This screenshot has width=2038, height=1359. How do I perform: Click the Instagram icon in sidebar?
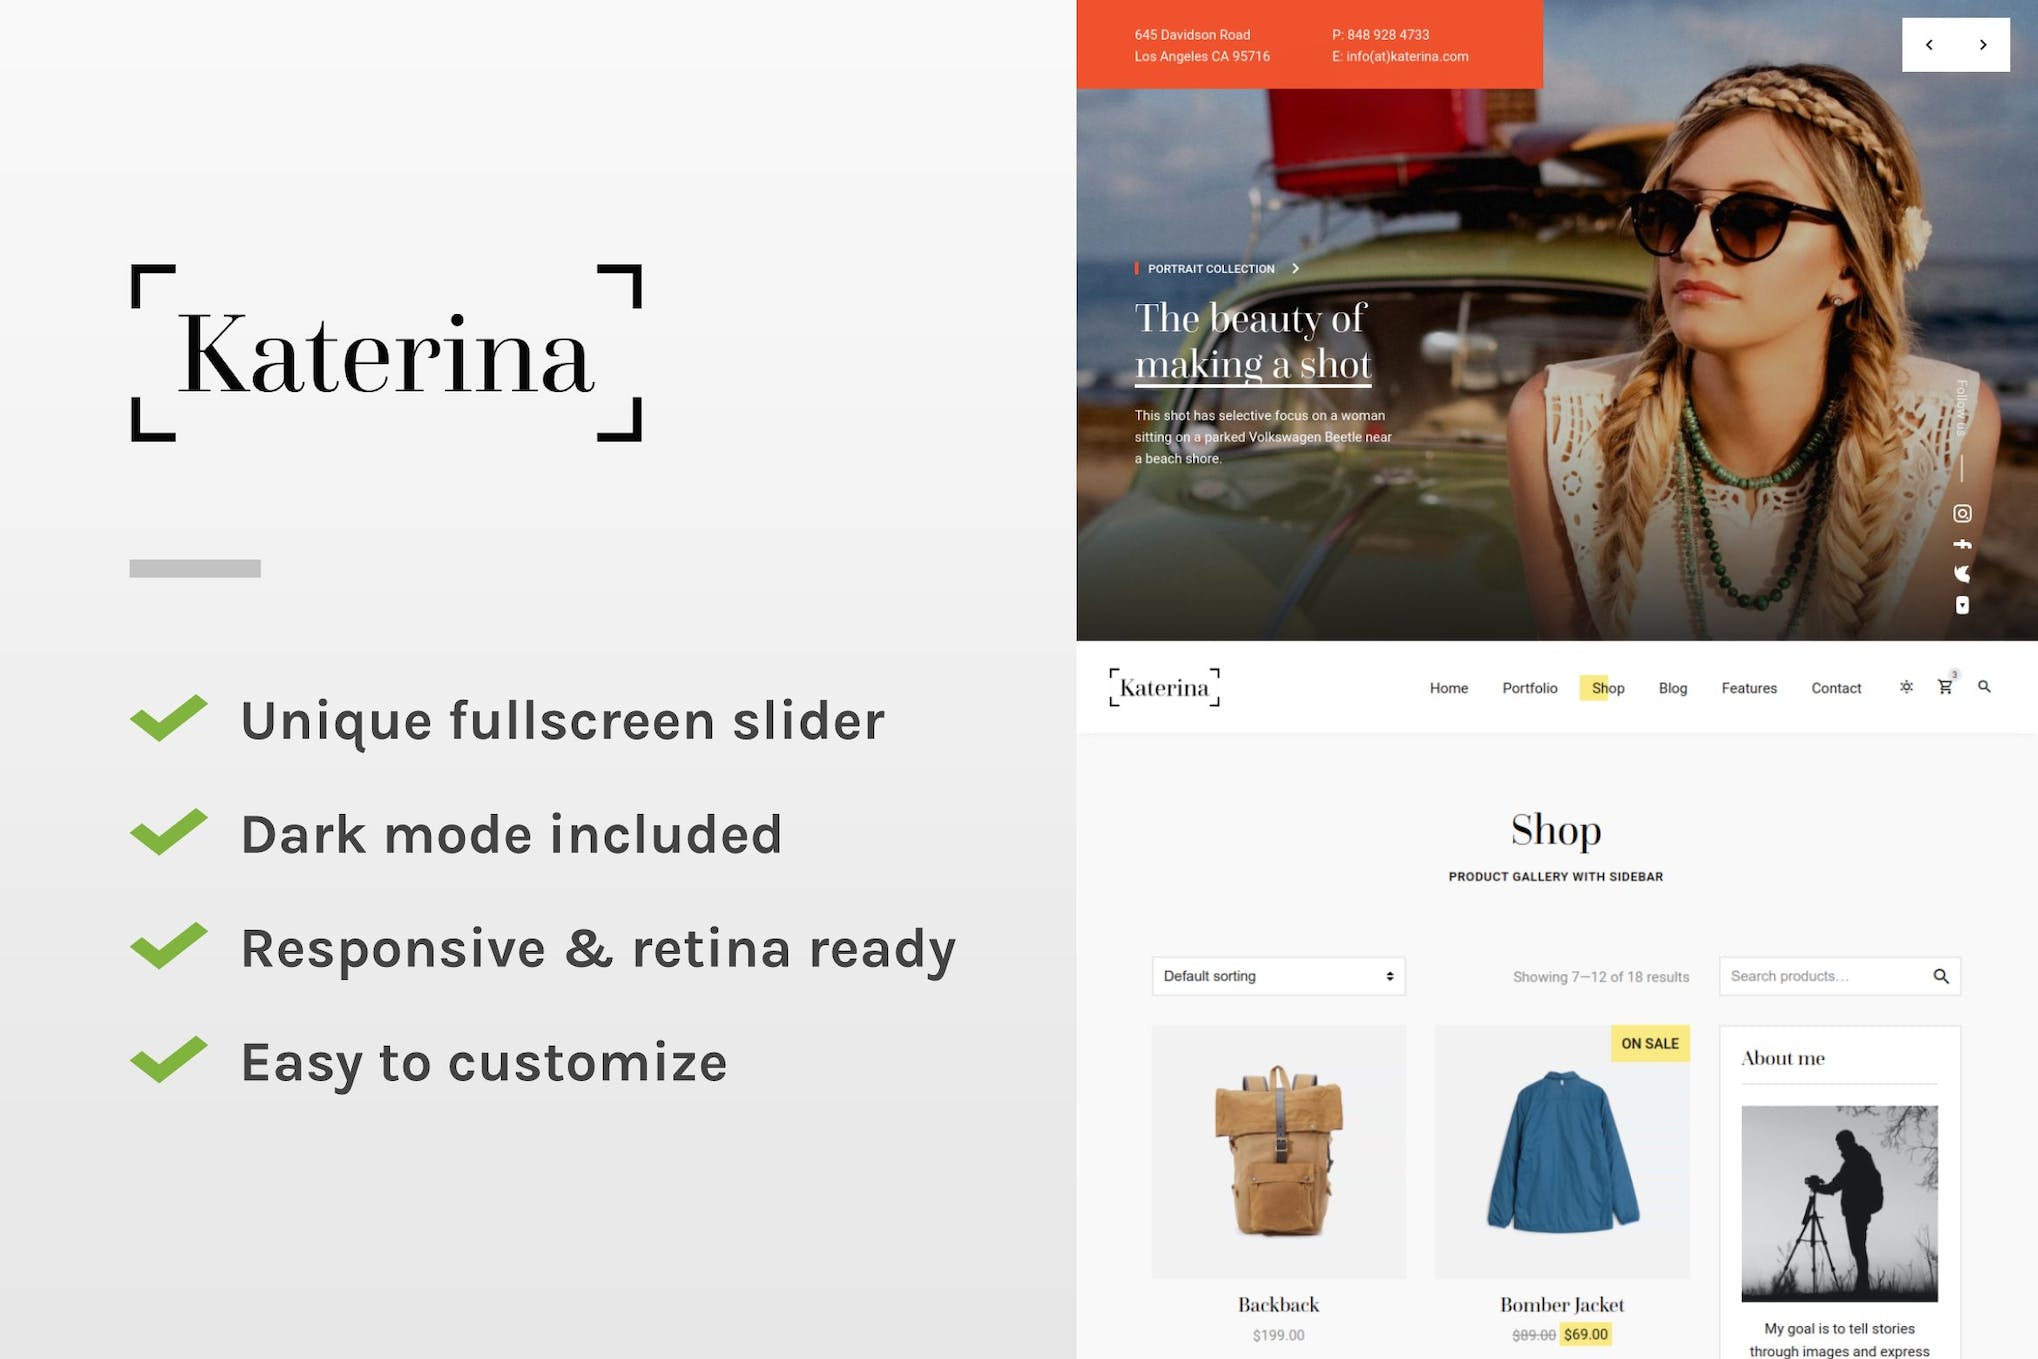(1961, 513)
